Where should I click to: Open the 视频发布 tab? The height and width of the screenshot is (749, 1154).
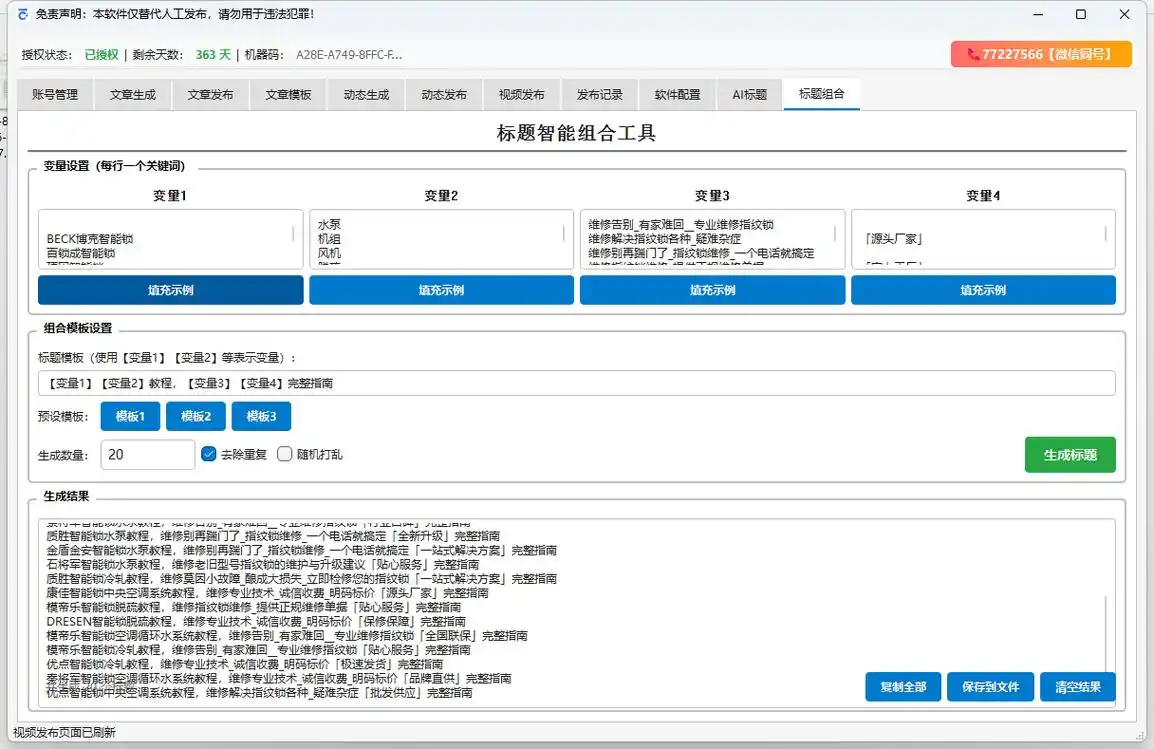pos(522,93)
